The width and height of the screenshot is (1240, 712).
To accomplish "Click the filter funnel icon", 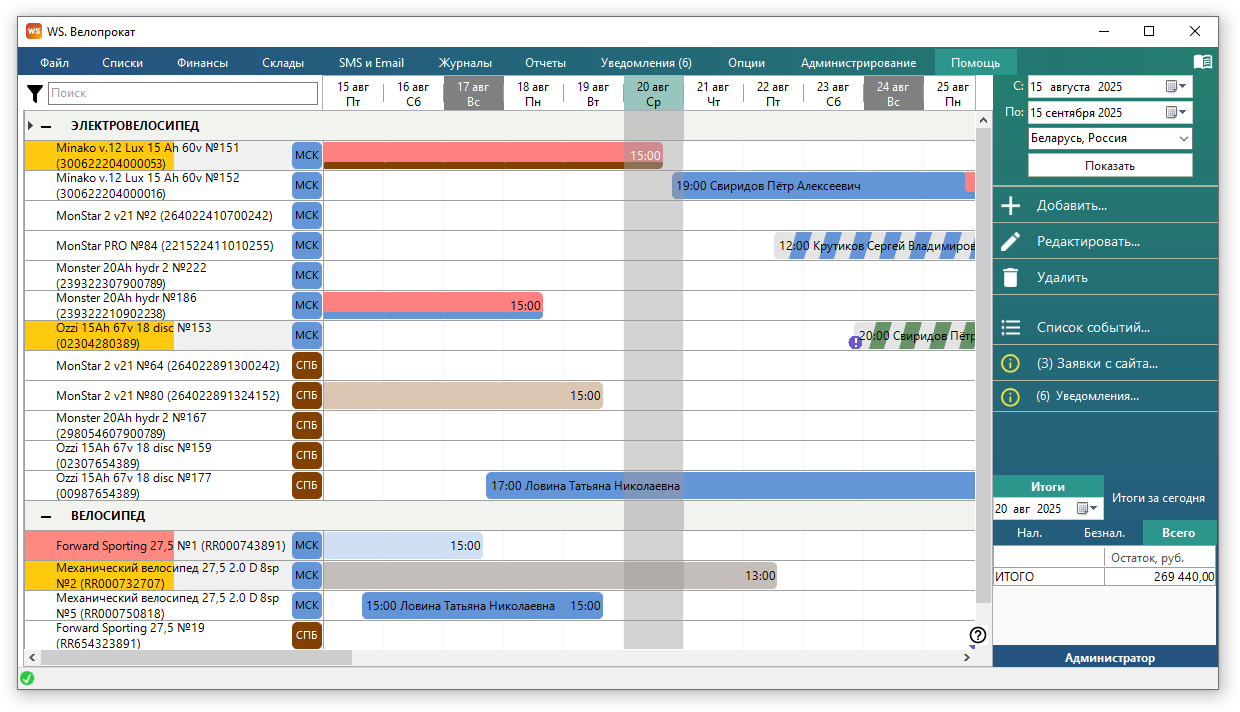I will click(35, 93).
